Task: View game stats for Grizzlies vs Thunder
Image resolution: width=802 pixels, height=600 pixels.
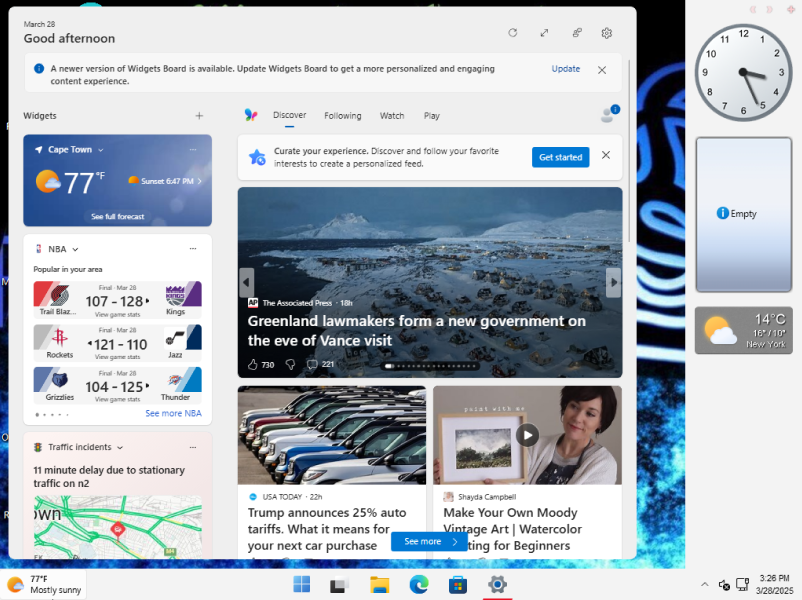Action: click(117, 399)
